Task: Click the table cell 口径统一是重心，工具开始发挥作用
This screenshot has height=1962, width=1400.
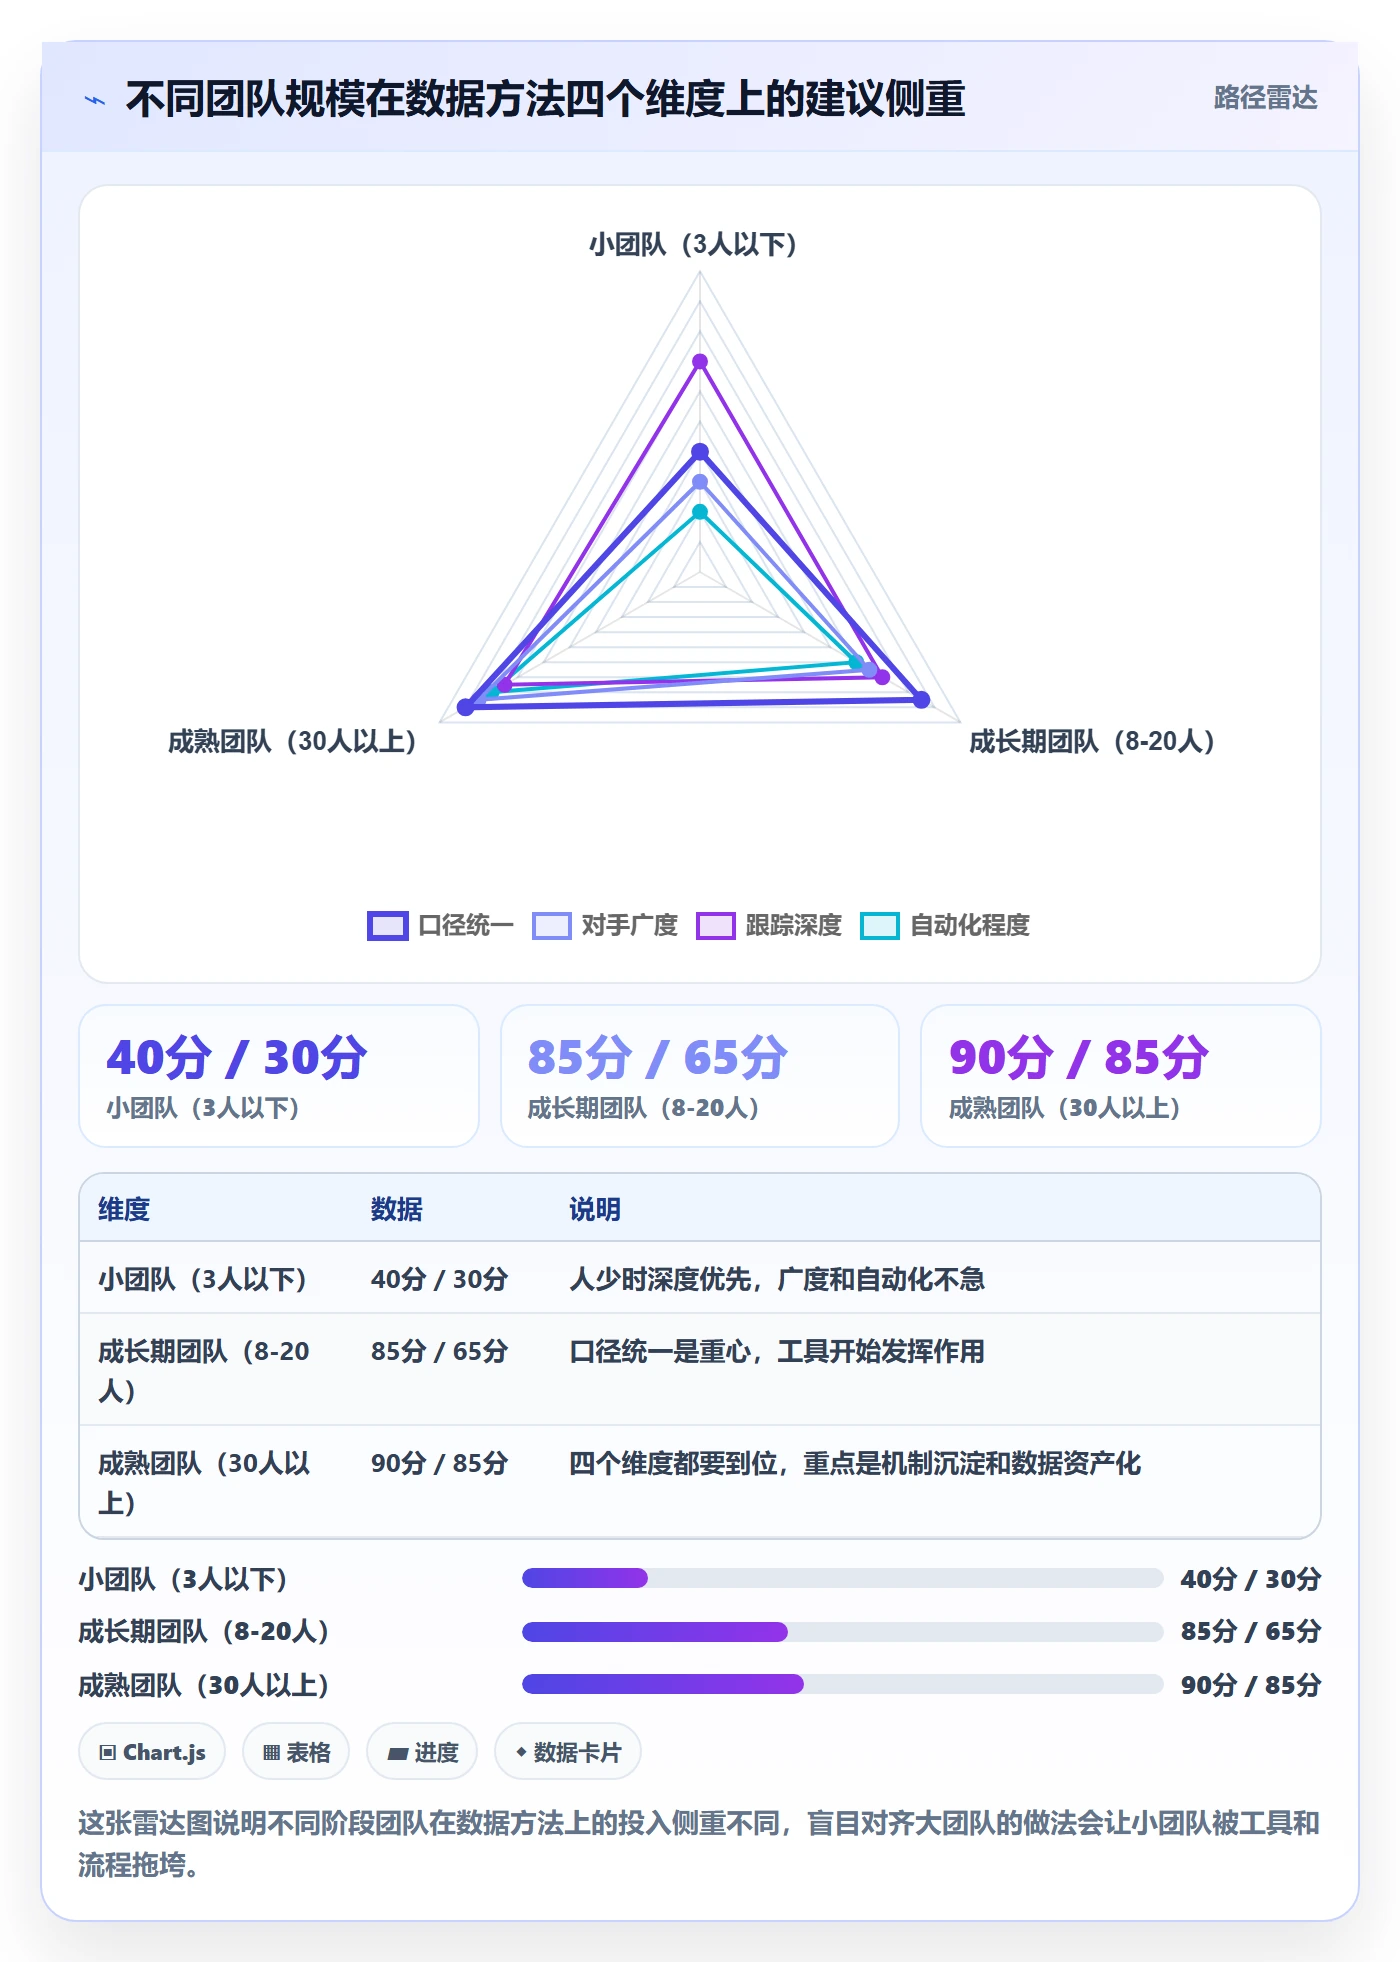Action: point(777,1352)
